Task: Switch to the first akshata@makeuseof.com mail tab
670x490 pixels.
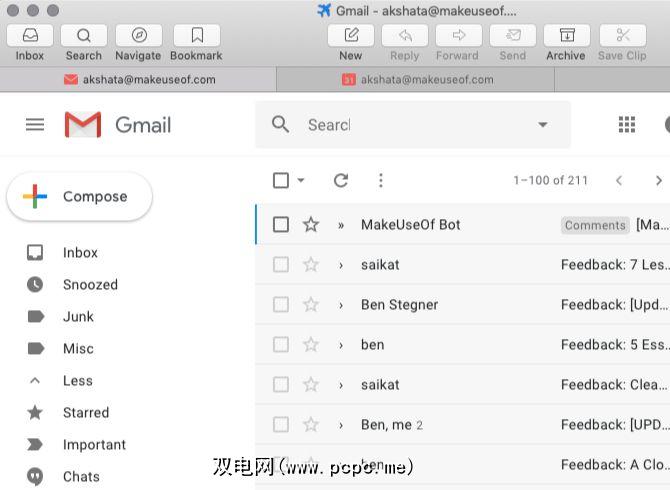Action: pos(138,79)
